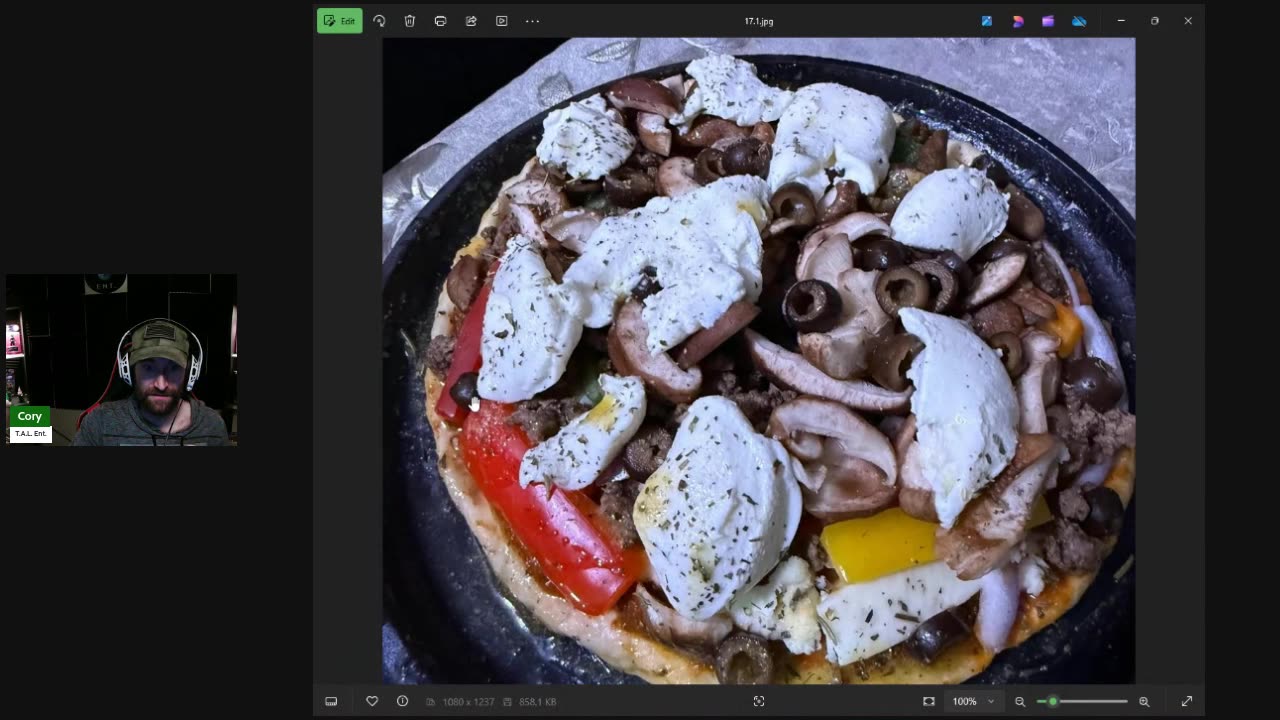The width and height of the screenshot is (1280, 720).
Task: Click the pizza photo in the viewer
Action: tap(759, 361)
